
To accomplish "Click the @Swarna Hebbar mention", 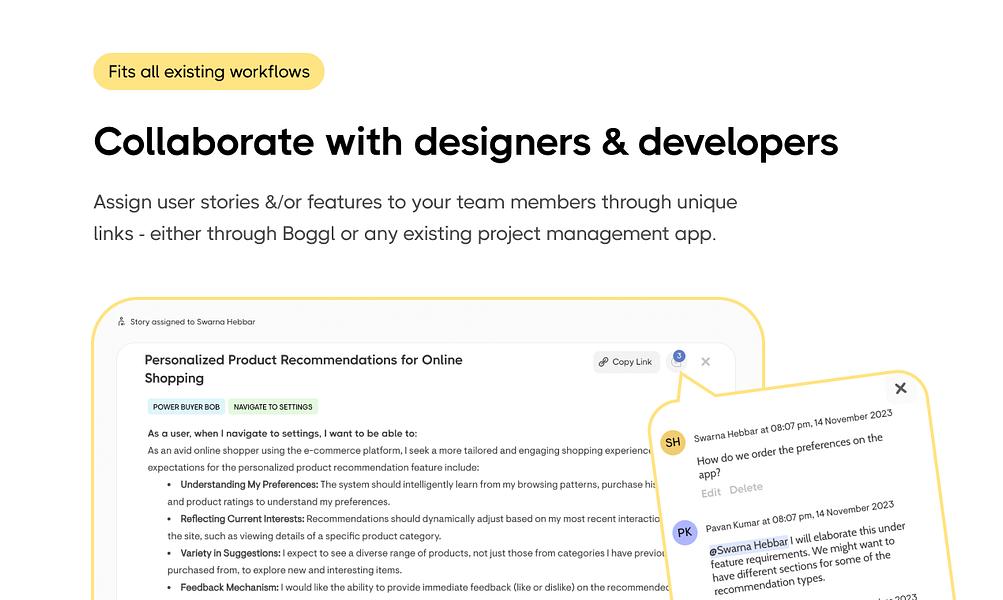I will (x=748, y=546).
